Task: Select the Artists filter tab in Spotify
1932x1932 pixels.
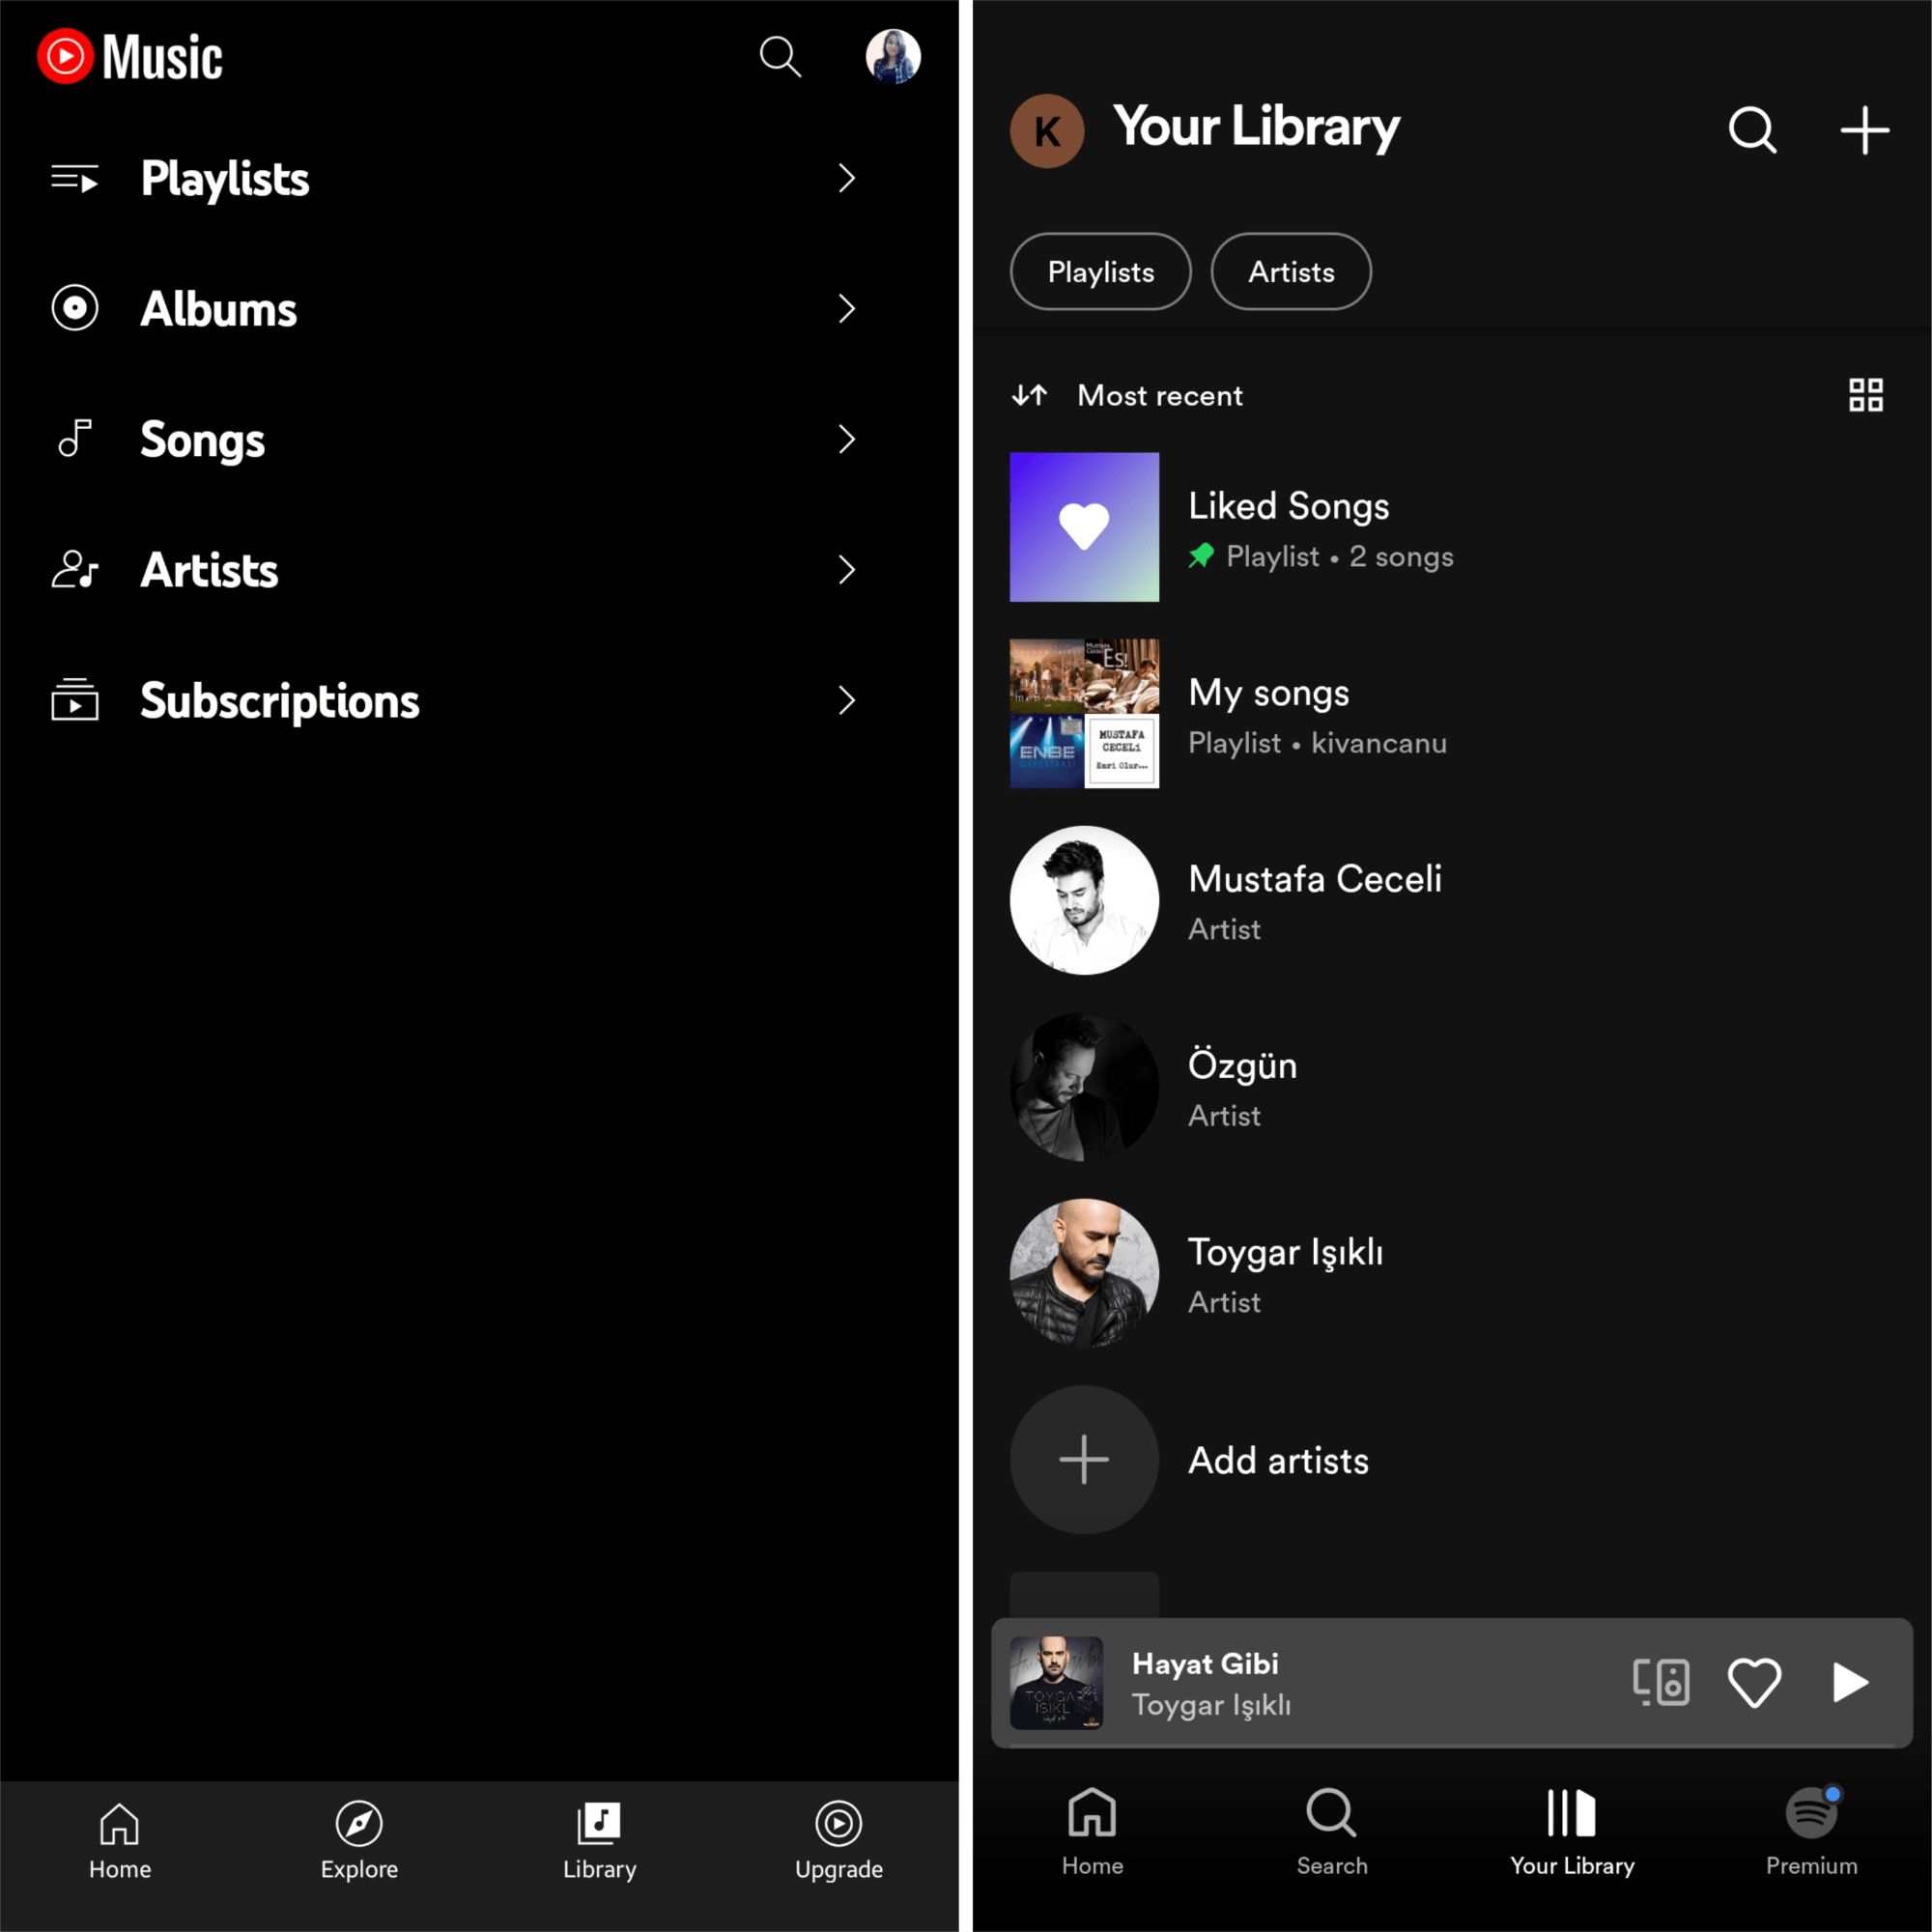Action: [x=1290, y=272]
